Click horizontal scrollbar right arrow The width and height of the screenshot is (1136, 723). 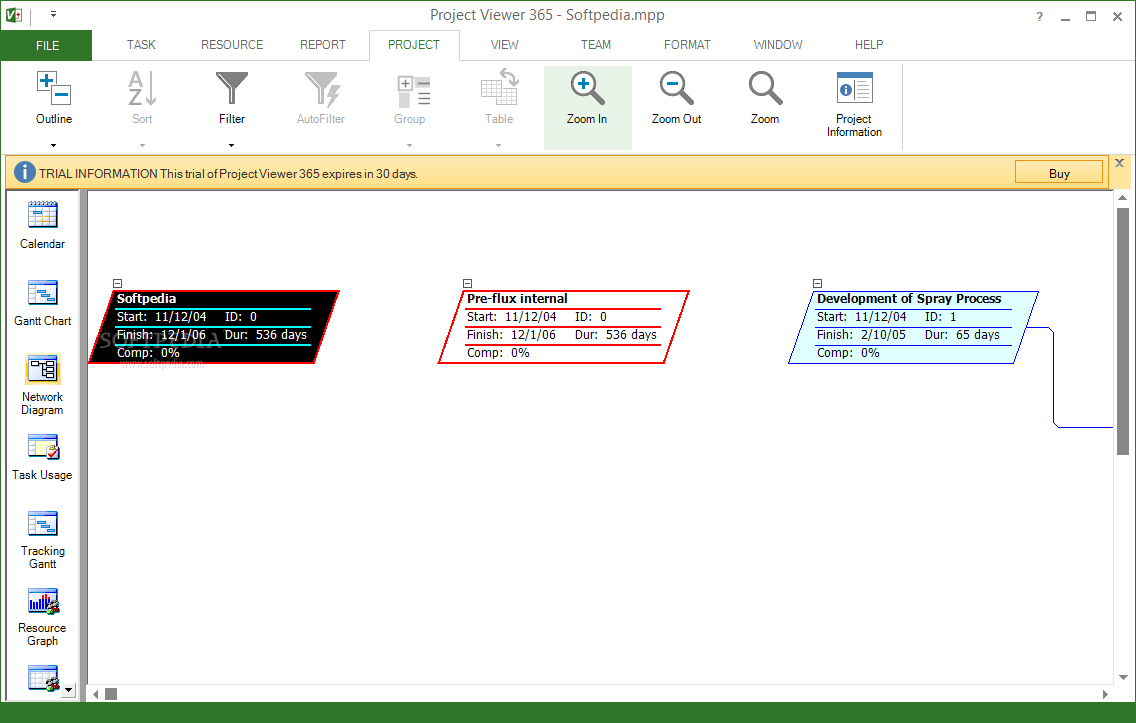(x=1105, y=694)
